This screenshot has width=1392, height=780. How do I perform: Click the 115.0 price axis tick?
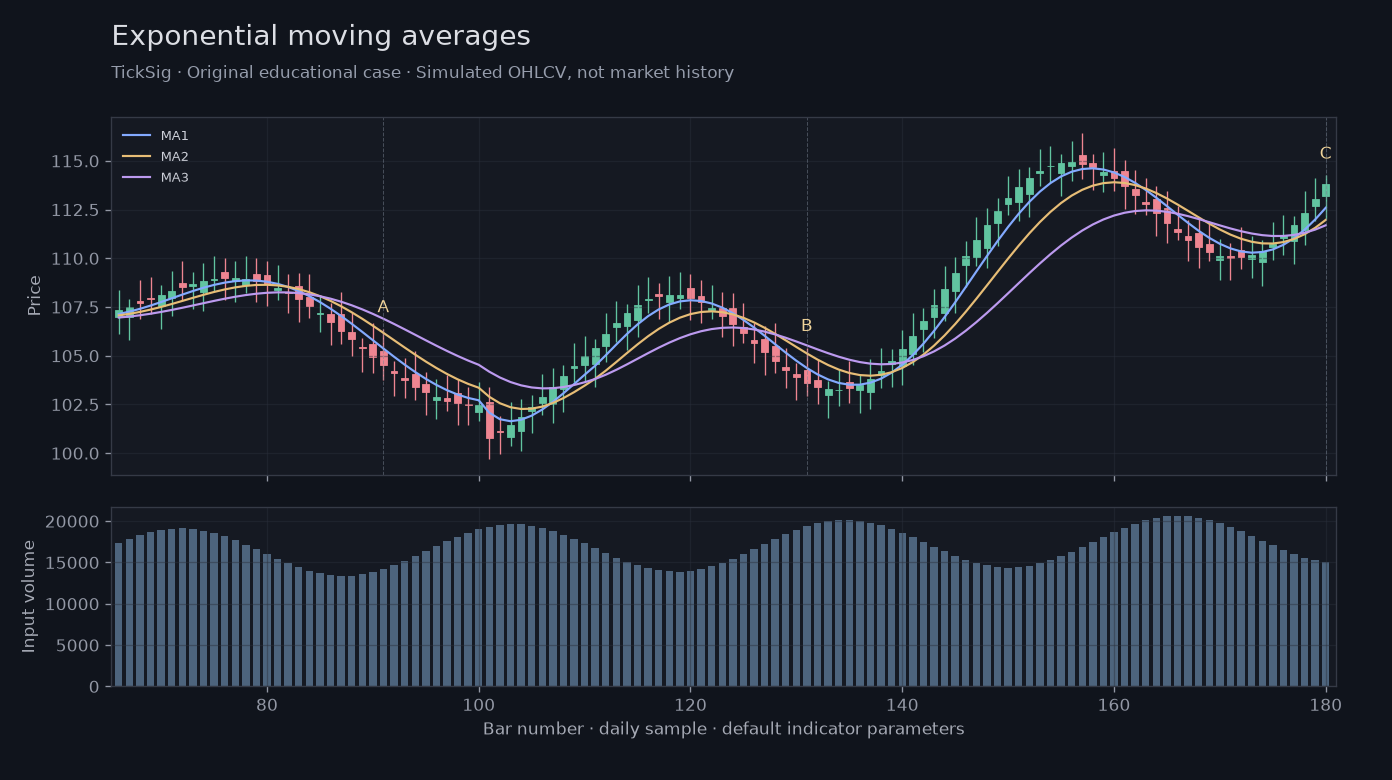[76, 161]
